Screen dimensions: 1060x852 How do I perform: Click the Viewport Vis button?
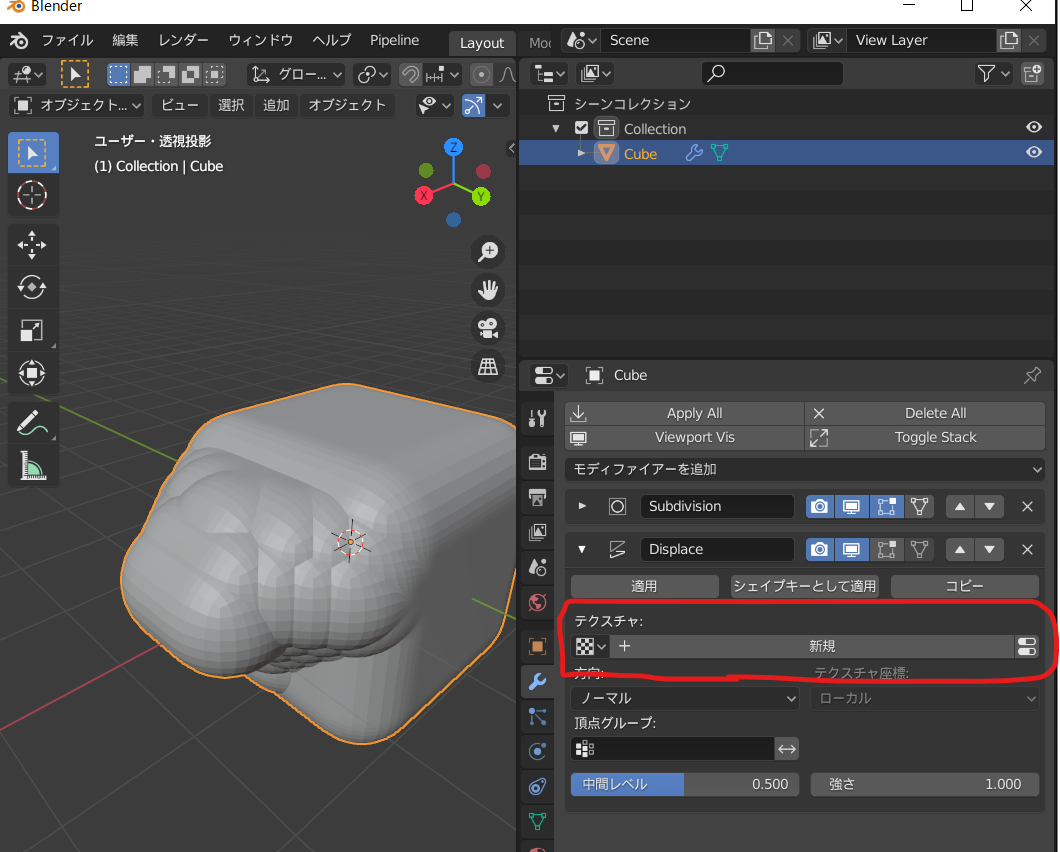(x=685, y=437)
